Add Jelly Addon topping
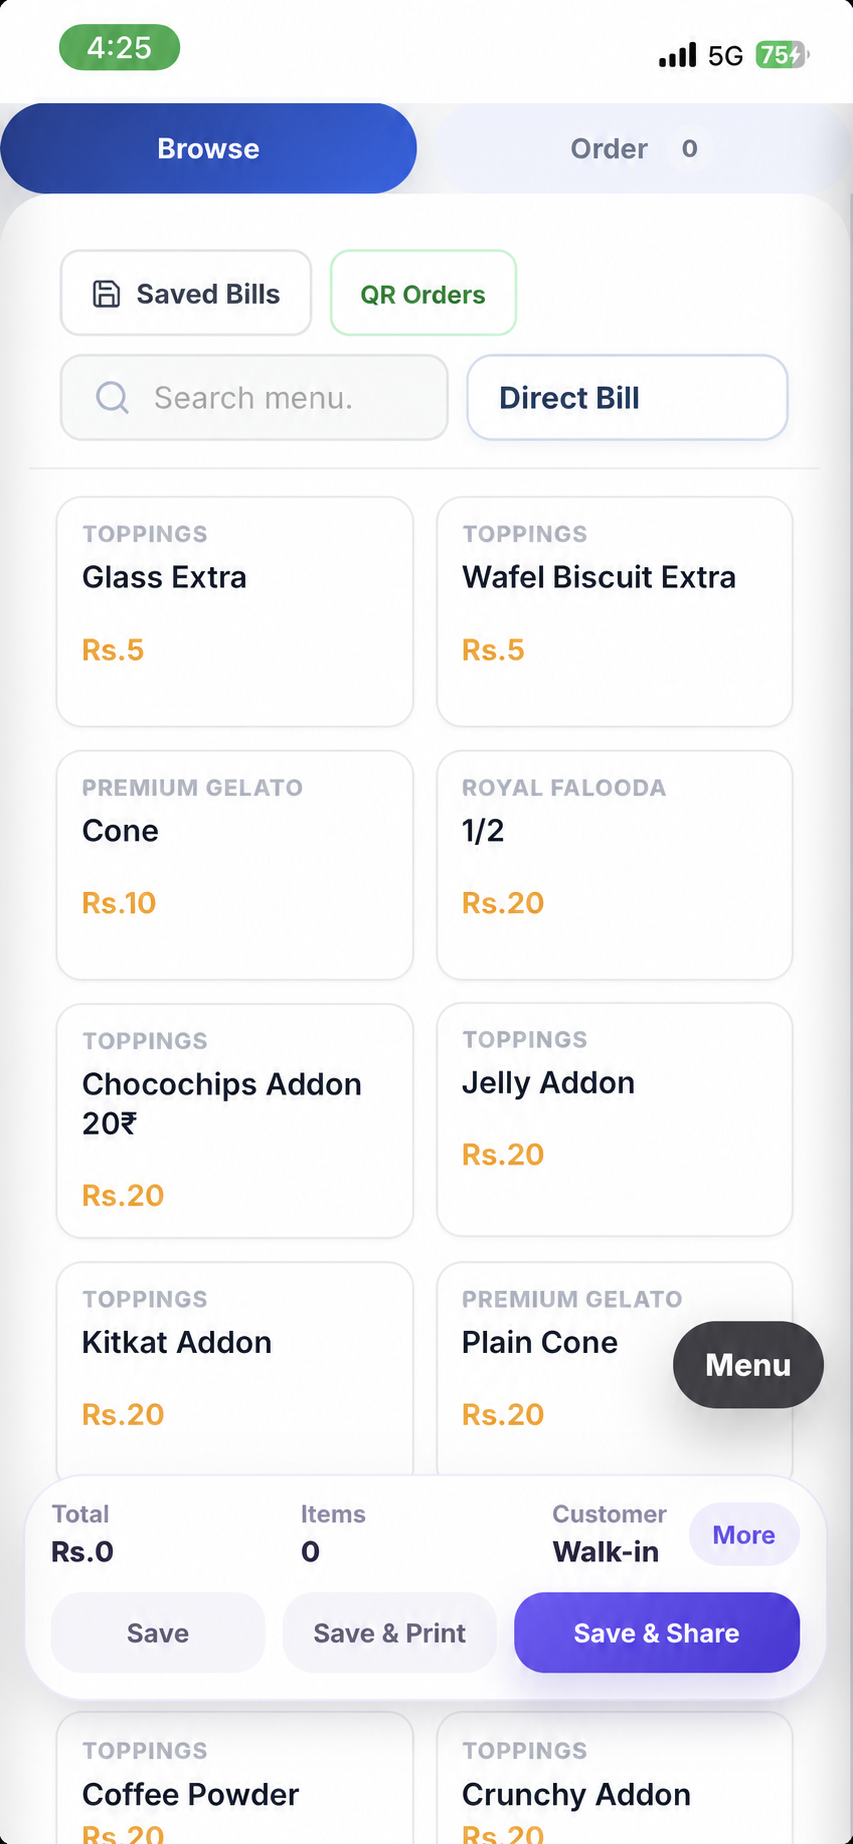853x1844 pixels. [615, 1120]
